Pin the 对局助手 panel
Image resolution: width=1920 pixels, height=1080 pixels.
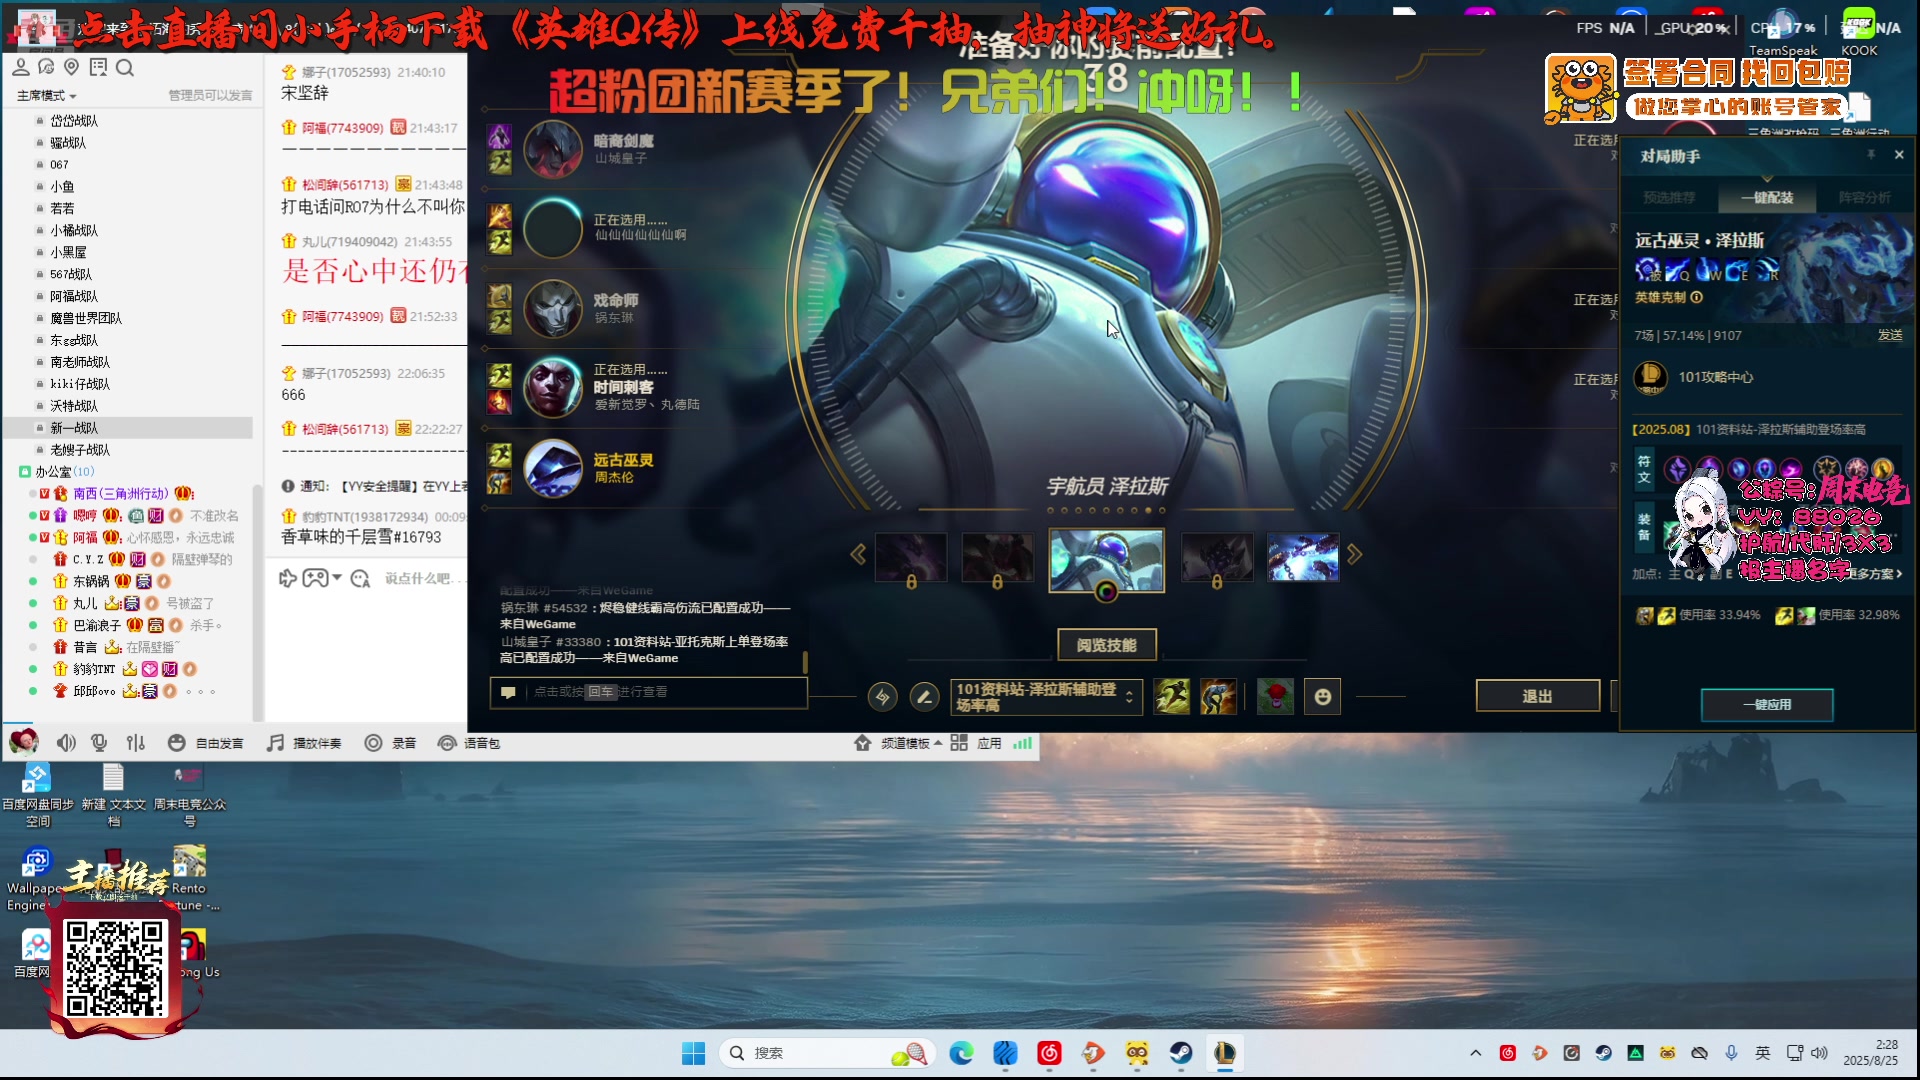point(1870,155)
